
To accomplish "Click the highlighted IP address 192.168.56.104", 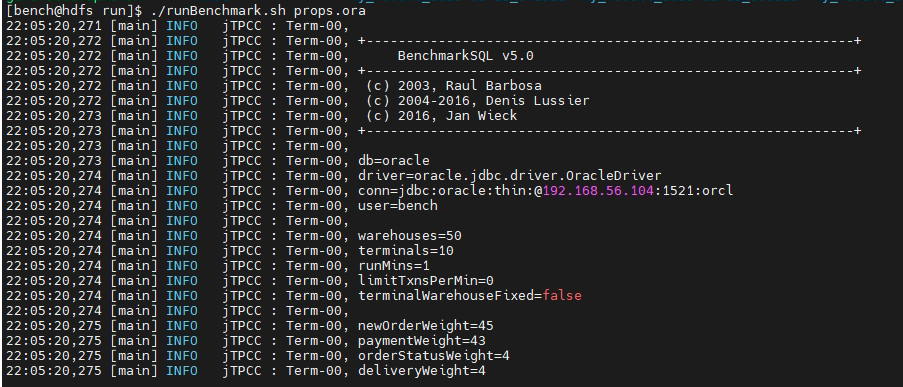I will point(598,191).
